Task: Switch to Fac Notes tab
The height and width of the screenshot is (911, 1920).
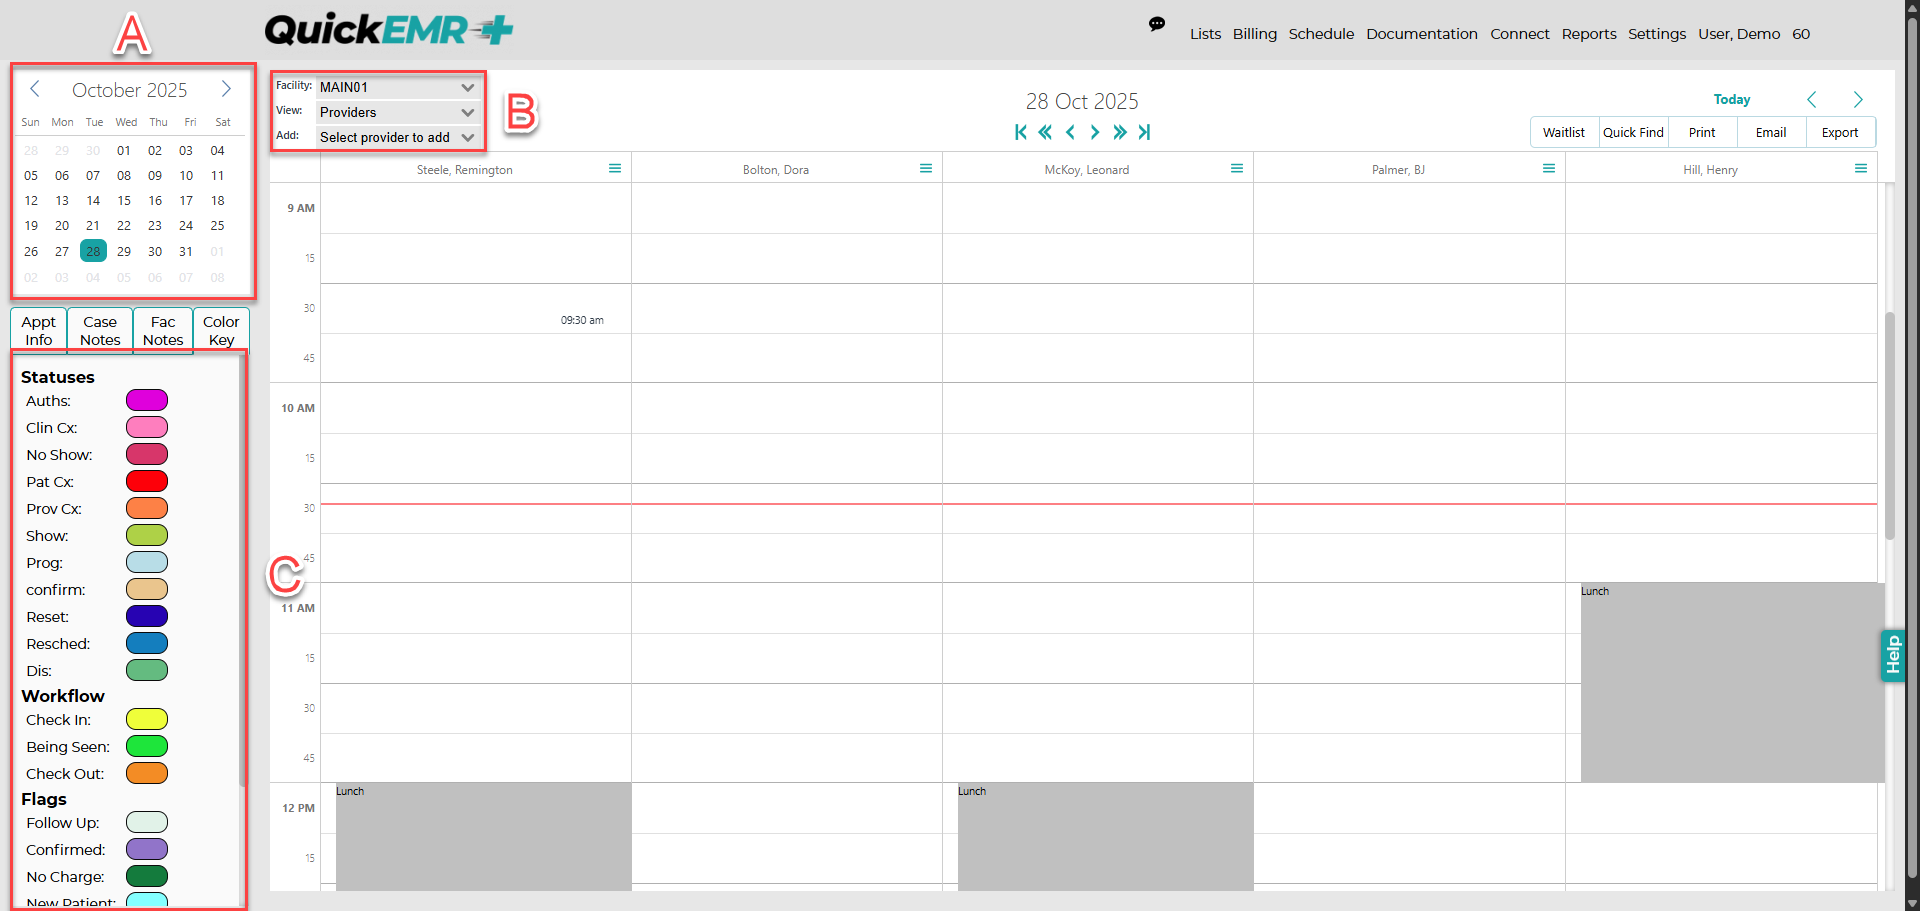Action: [x=163, y=330]
